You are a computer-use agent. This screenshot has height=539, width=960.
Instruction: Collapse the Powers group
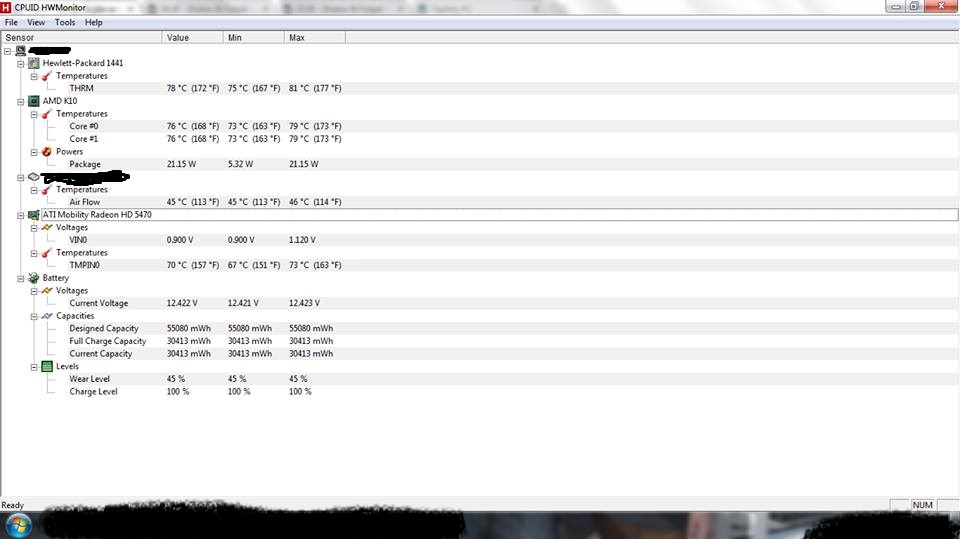point(34,153)
